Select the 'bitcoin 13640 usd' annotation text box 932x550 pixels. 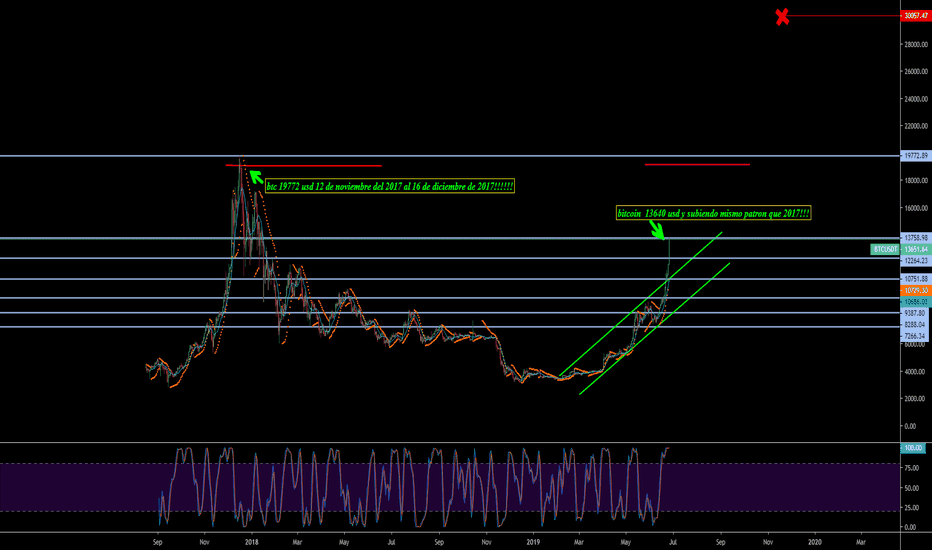pos(713,213)
